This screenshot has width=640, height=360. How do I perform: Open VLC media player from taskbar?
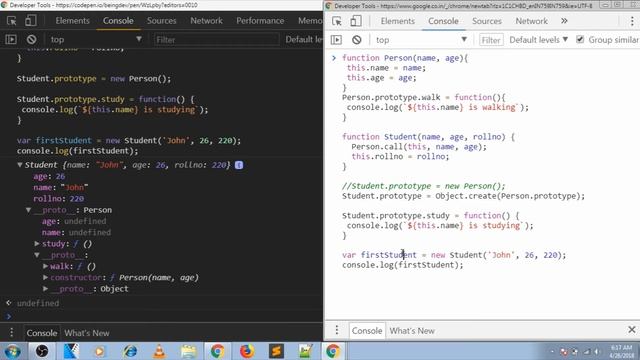(x=160, y=351)
